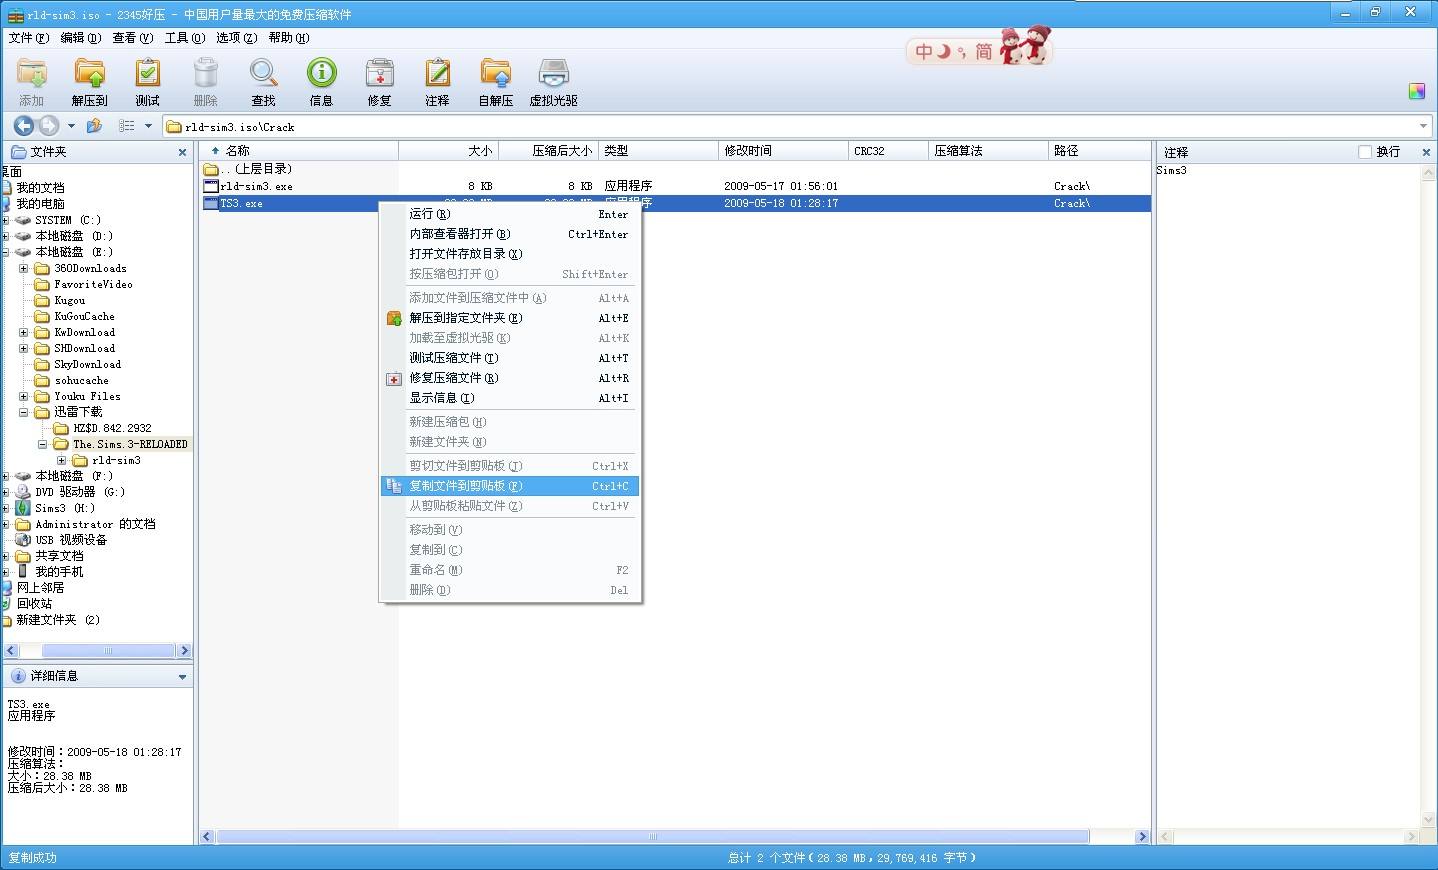Collapse The.Sims.3-RELOADED tree node
The image size is (1438, 870).
pyautogui.click(x=42, y=444)
